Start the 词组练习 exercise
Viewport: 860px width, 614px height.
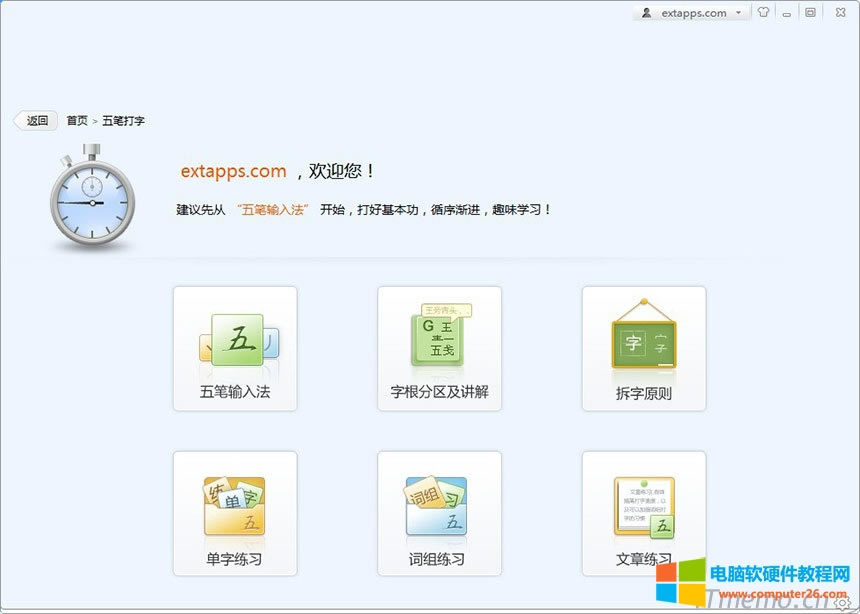(439, 513)
